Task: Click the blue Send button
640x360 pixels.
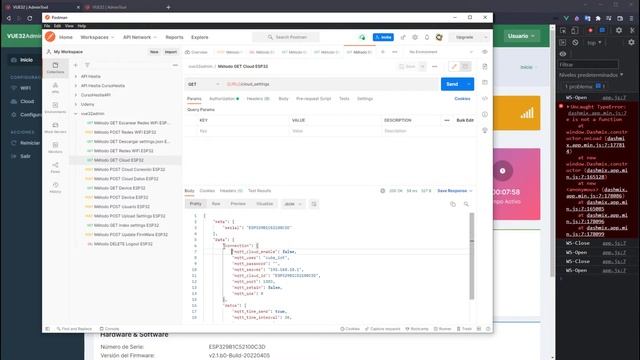Action: [452, 84]
